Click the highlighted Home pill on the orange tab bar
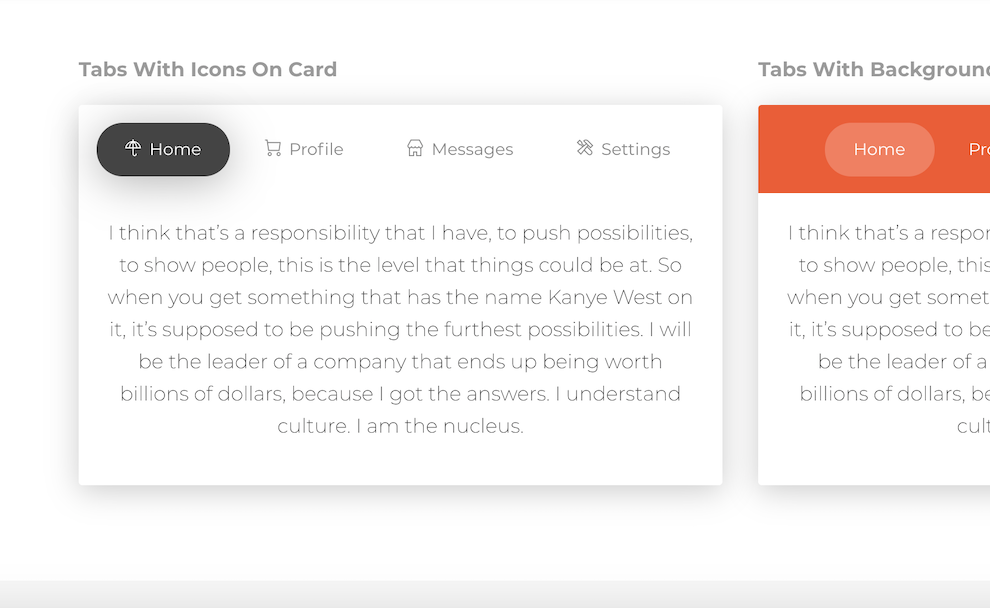The image size is (990, 608). [x=879, y=148]
